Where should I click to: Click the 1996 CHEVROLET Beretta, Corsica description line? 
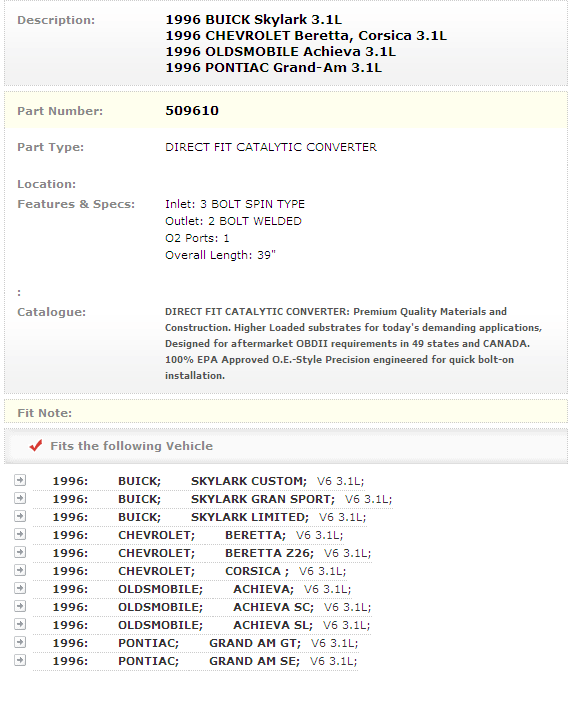point(306,36)
